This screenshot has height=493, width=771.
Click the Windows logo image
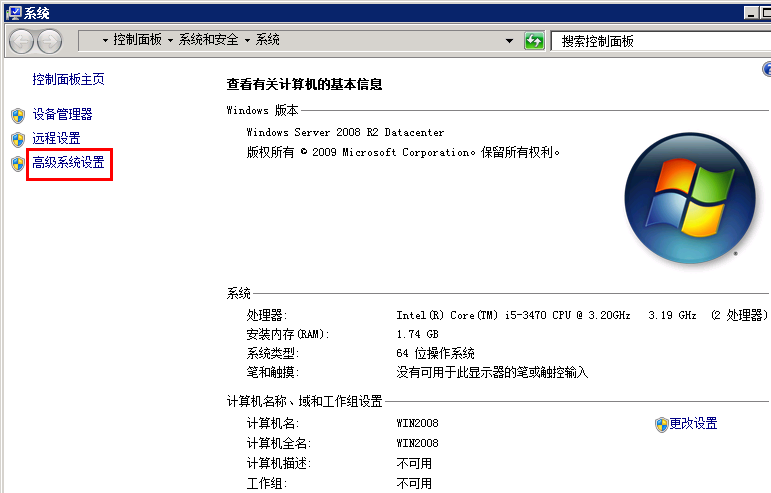coord(690,198)
